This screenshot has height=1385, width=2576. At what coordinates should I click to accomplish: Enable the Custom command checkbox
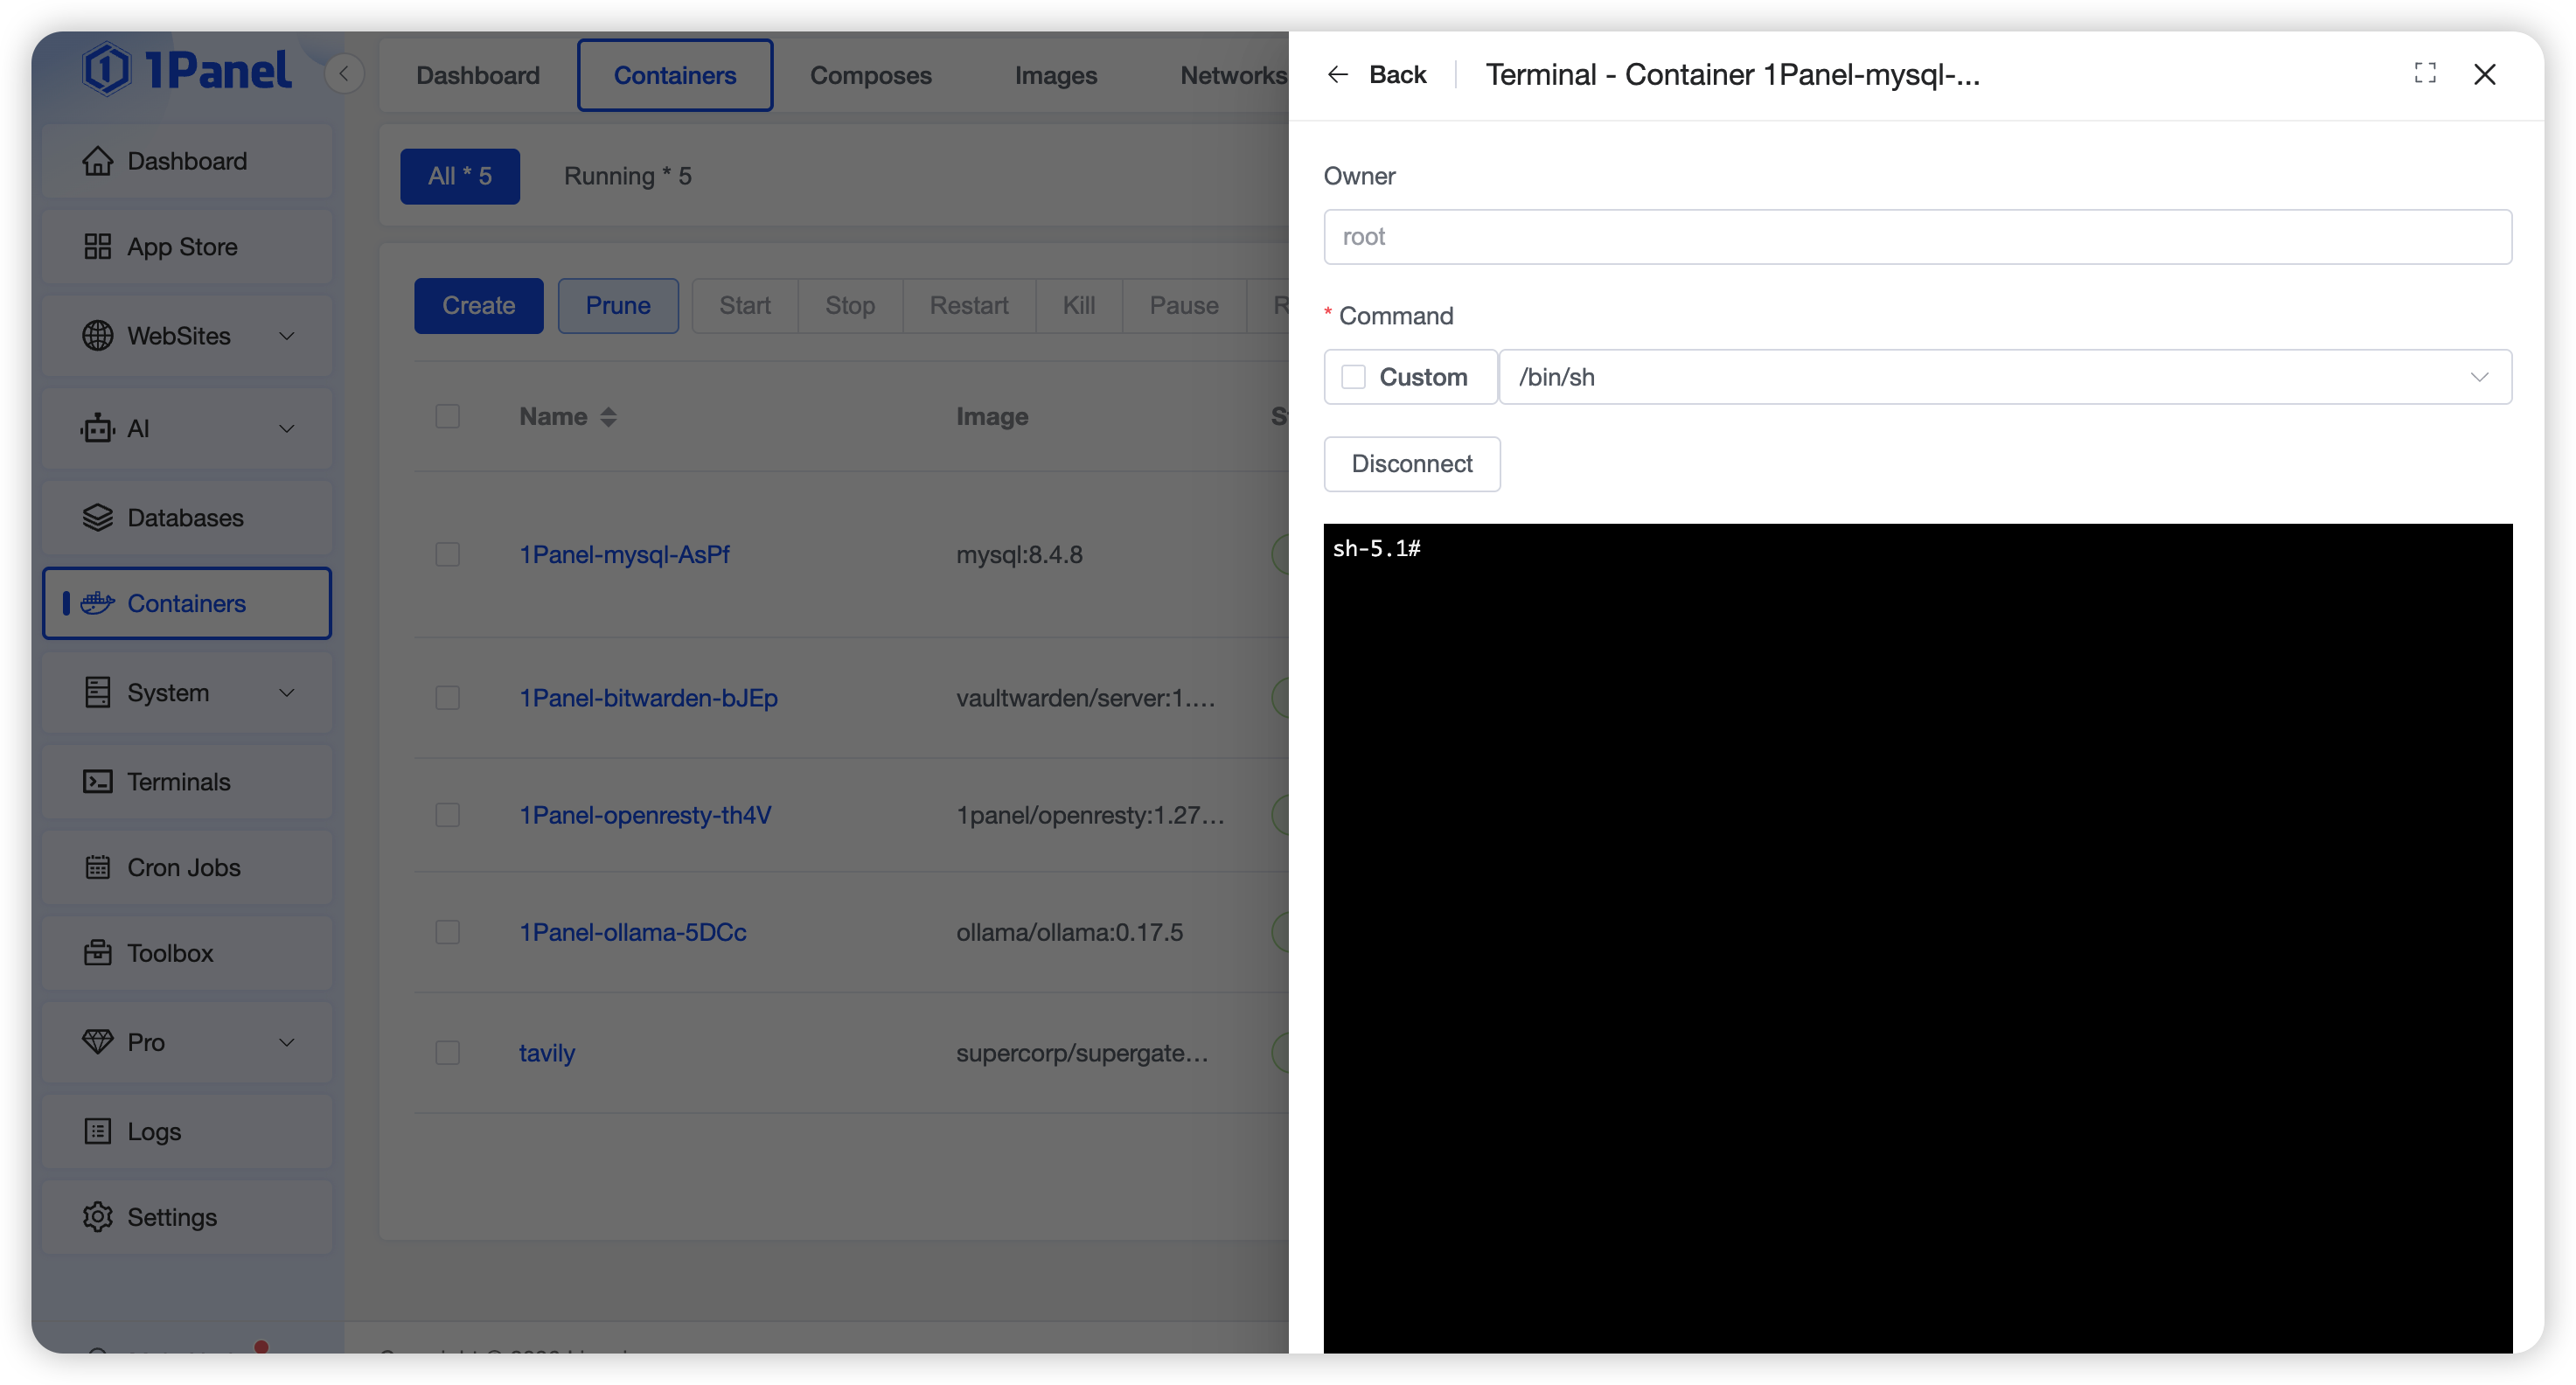click(x=1353, y=377)
